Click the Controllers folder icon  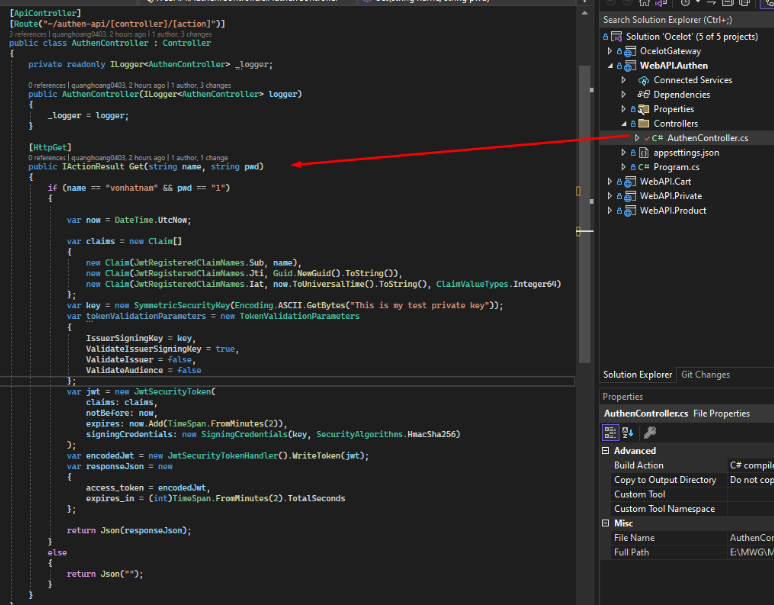pos(644,124)
